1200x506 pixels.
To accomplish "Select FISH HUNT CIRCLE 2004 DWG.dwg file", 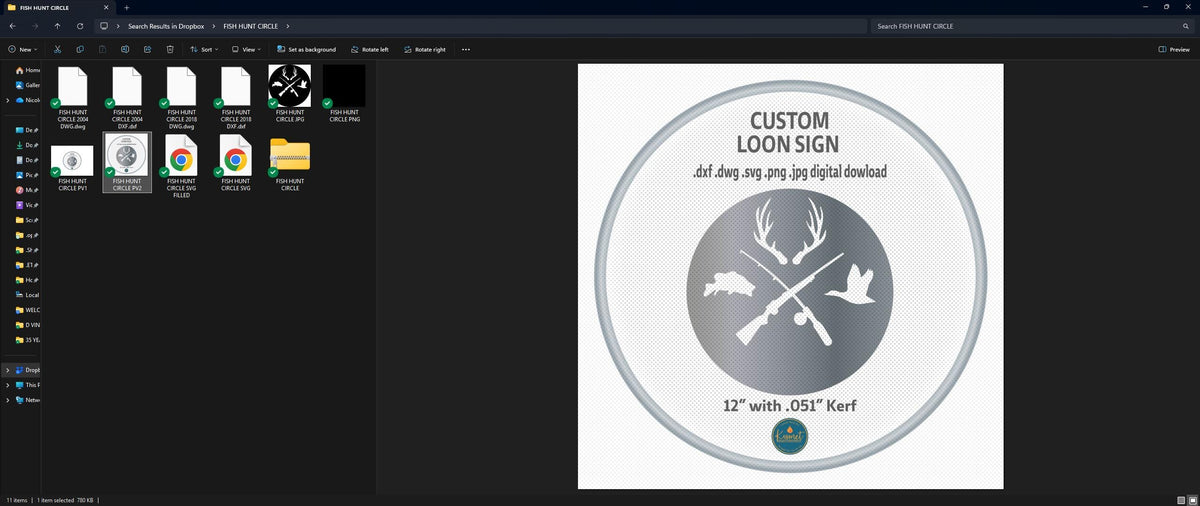I will point(74,98).
